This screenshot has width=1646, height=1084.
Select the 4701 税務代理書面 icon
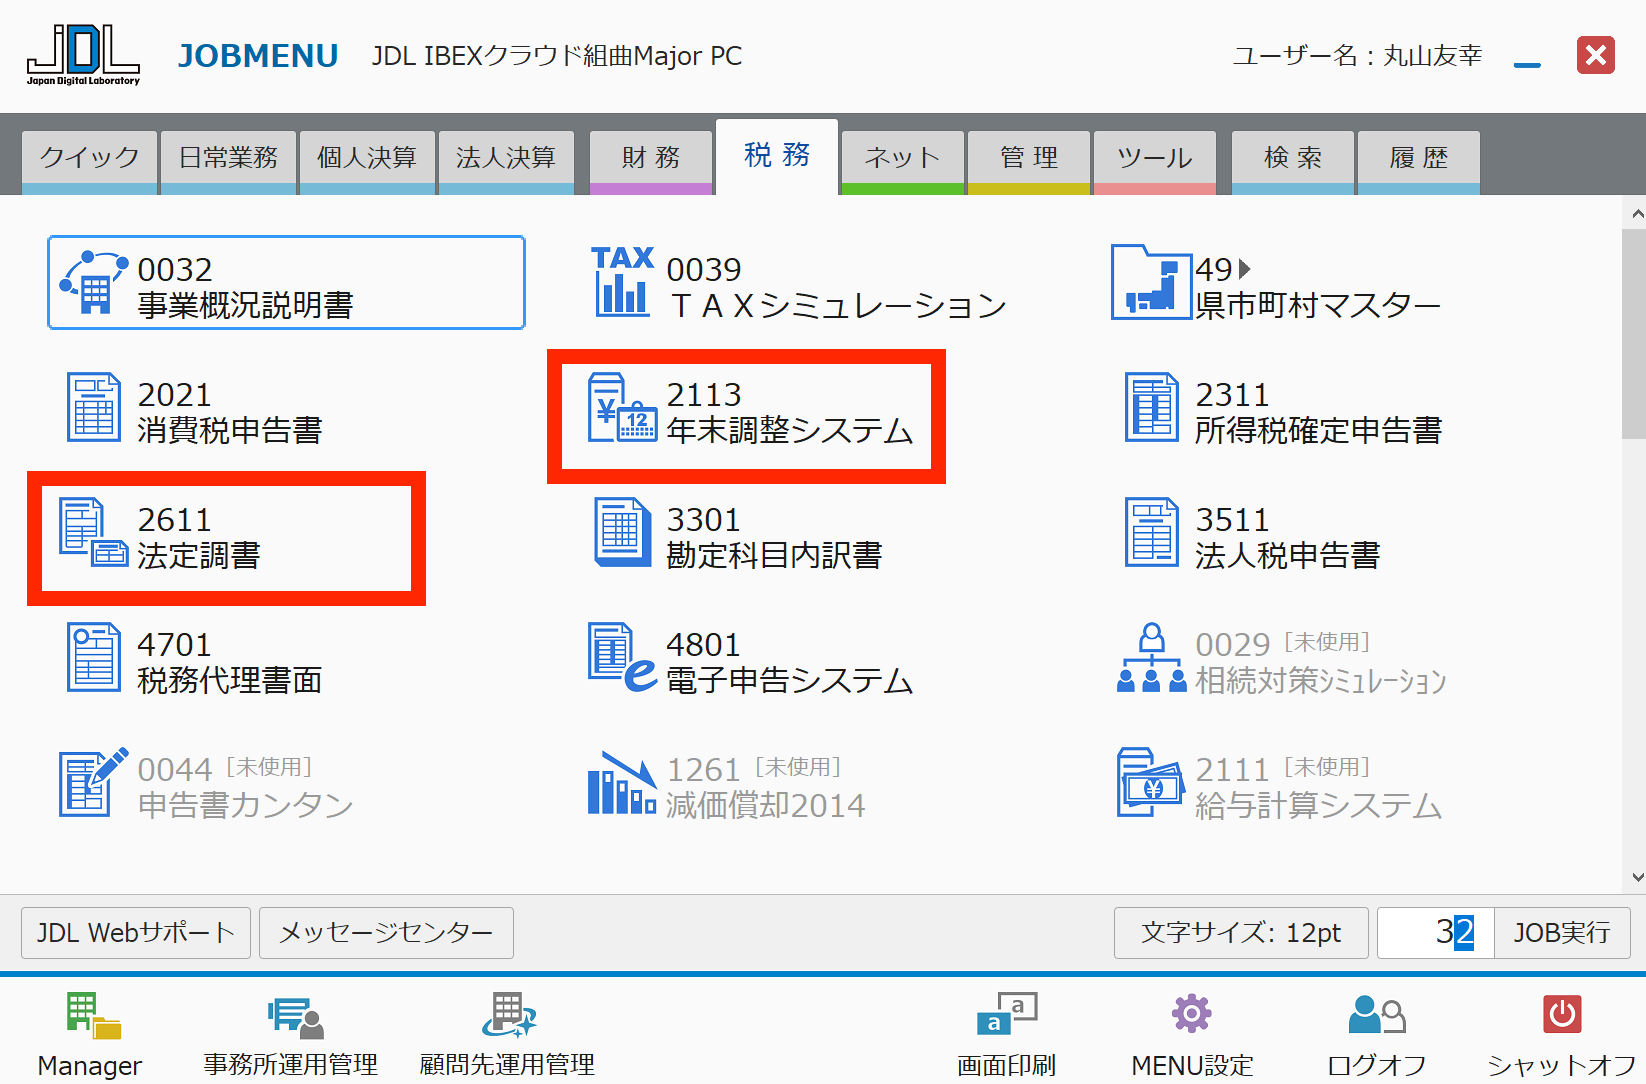point(94,657)
